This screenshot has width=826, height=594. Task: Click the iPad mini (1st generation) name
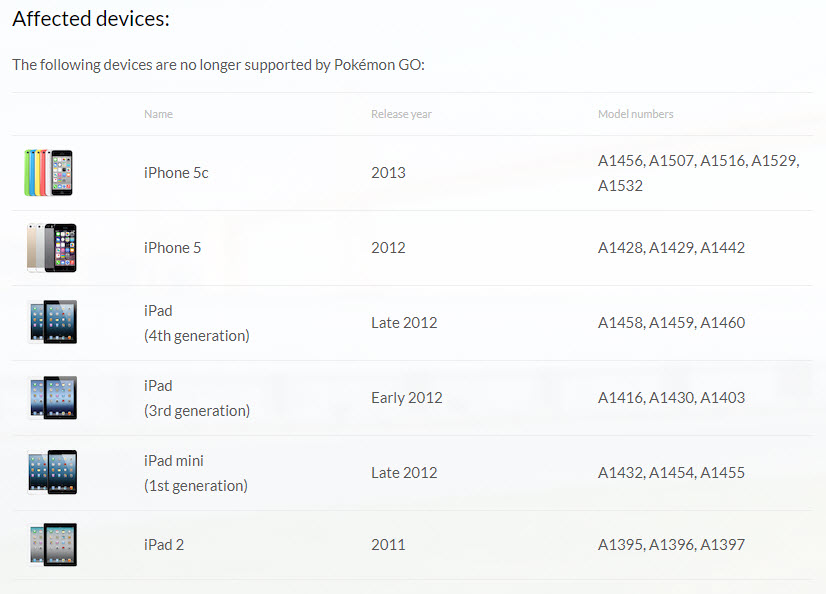coord(195,473)
